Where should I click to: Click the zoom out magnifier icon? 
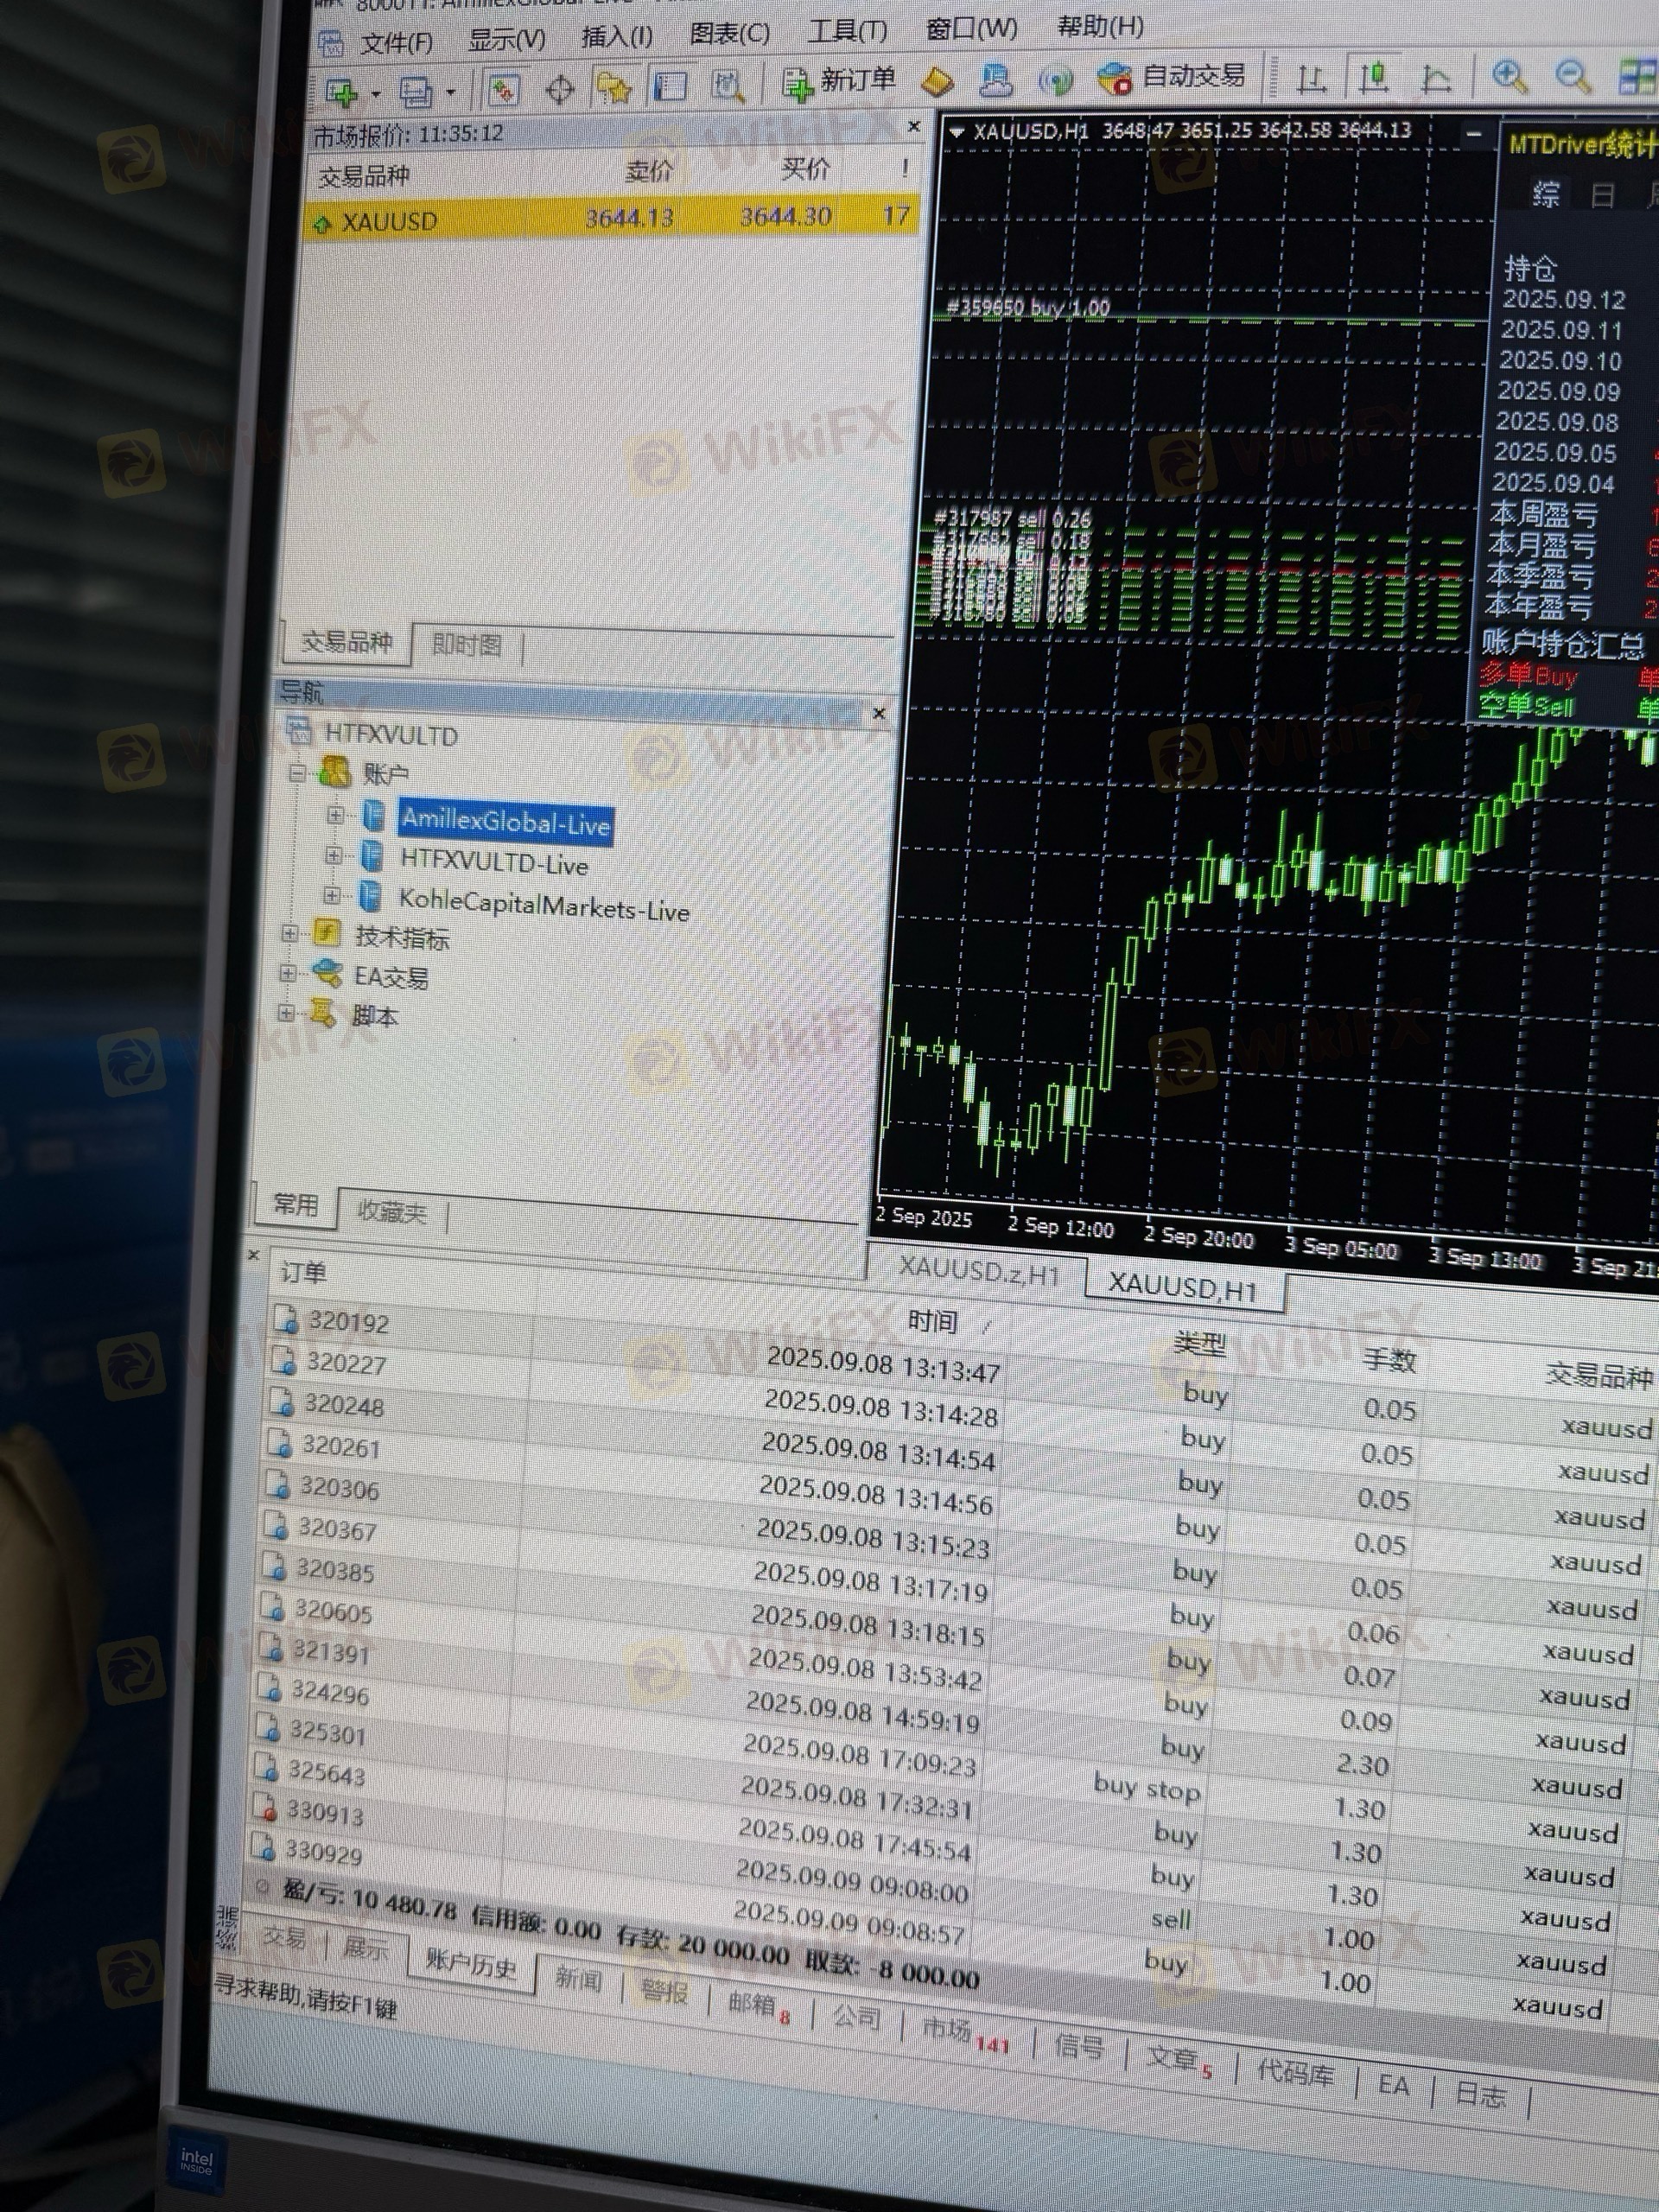pos(1573,76)
